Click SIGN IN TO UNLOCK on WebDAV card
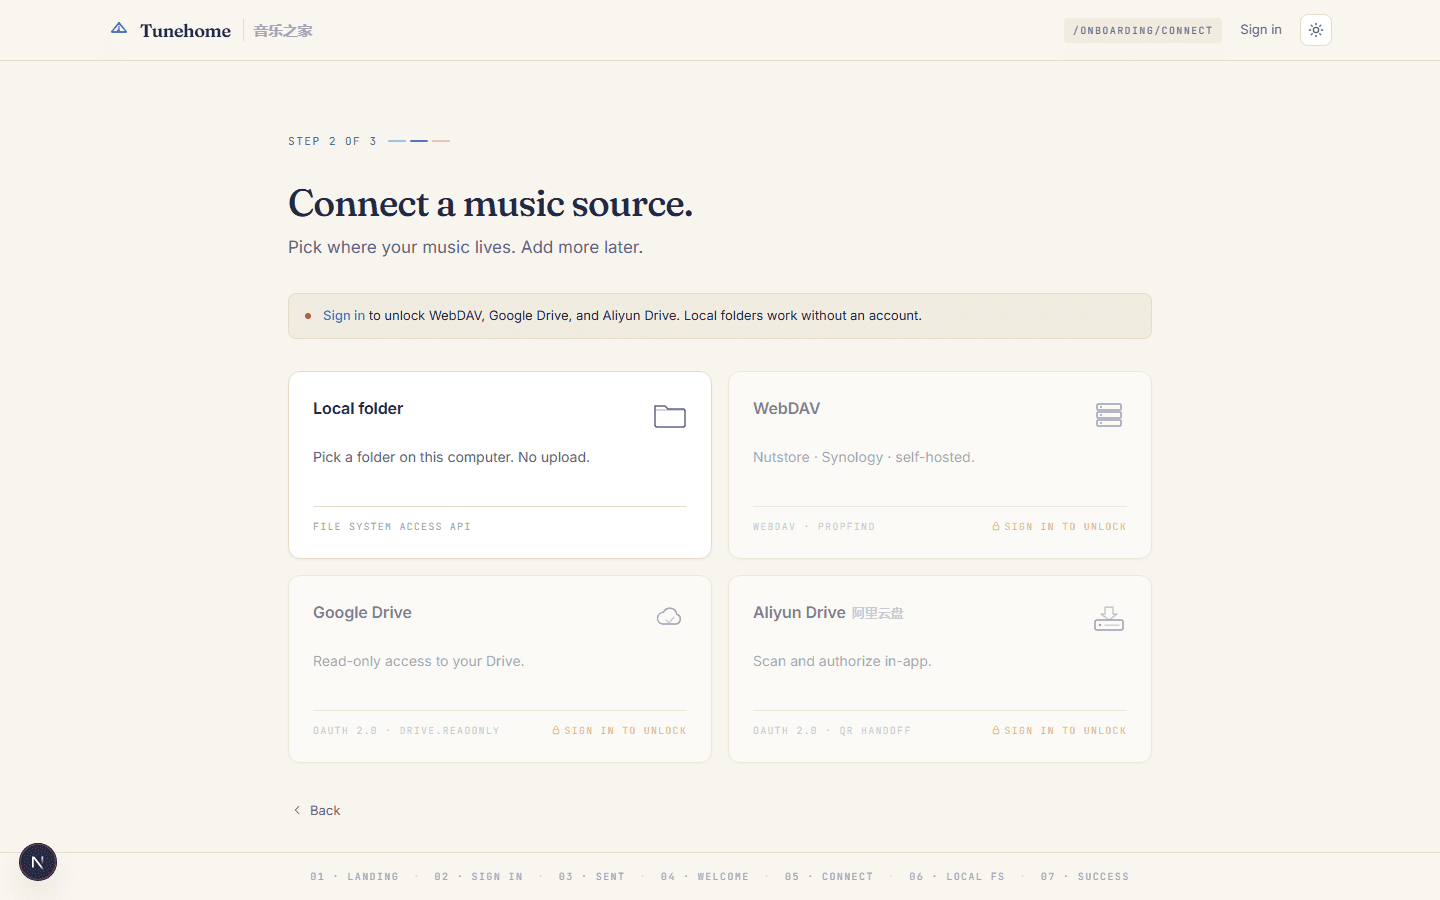This screenshot has width=1440, height=900. (x=1065, y=526)
